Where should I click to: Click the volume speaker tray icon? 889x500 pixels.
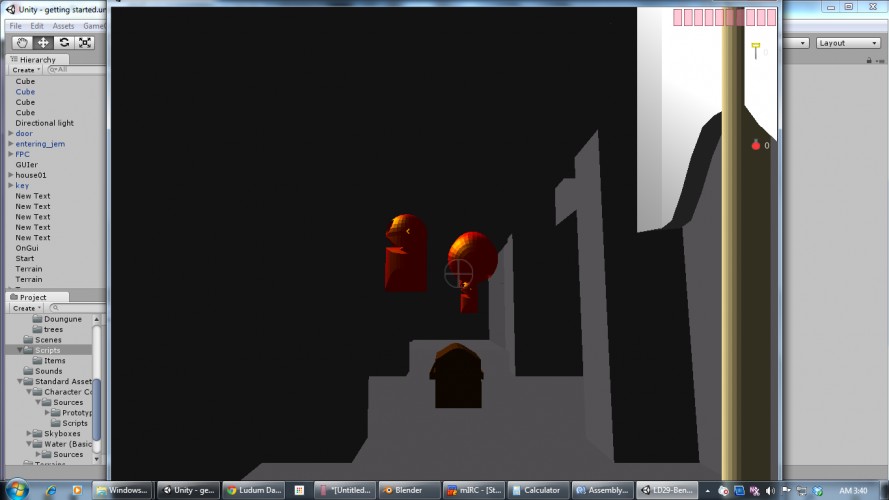click(x=770, y=491)
